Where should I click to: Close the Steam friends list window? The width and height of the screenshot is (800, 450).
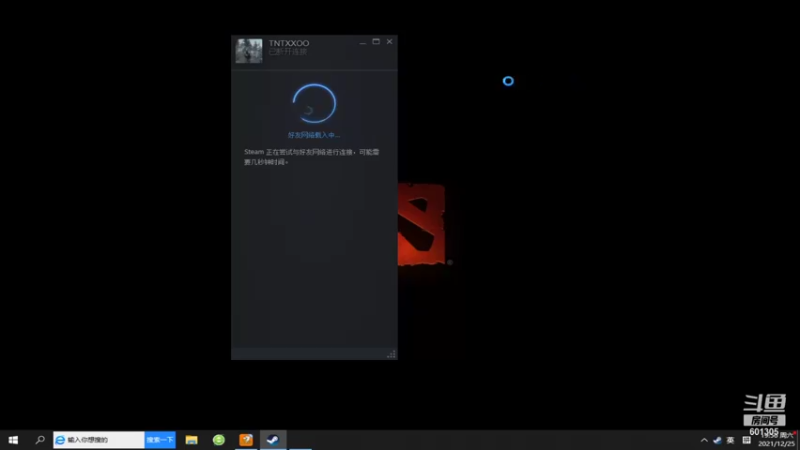click(389, 42)
